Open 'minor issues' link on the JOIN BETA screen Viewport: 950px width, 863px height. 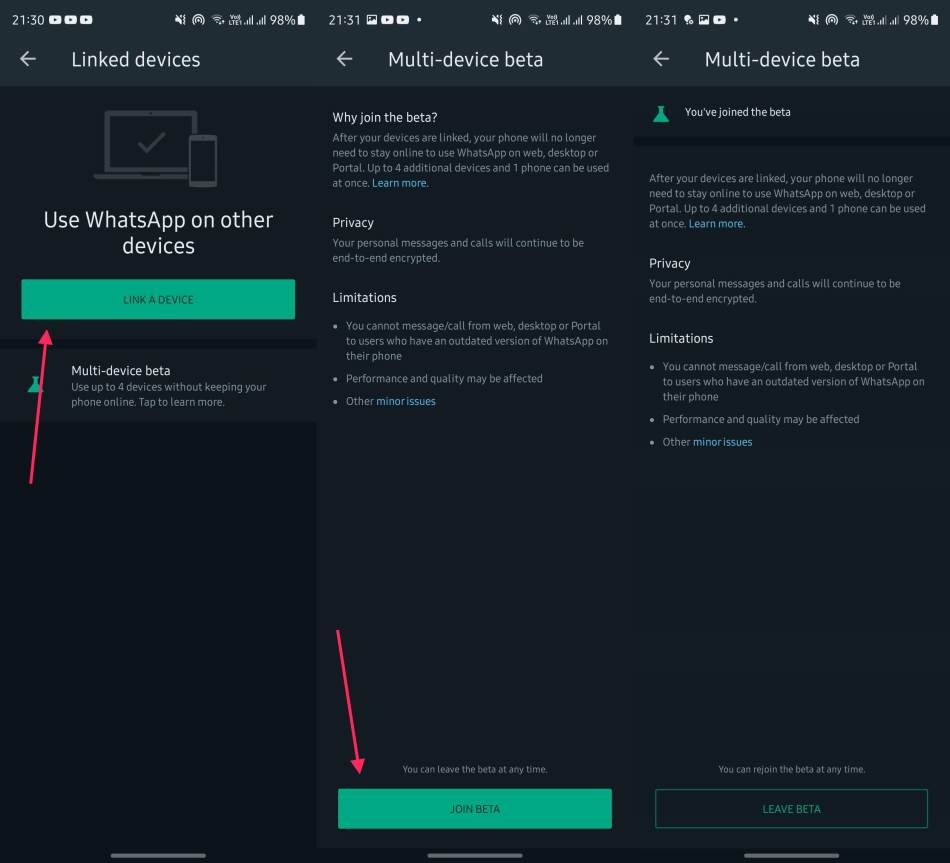coord(406,401)
